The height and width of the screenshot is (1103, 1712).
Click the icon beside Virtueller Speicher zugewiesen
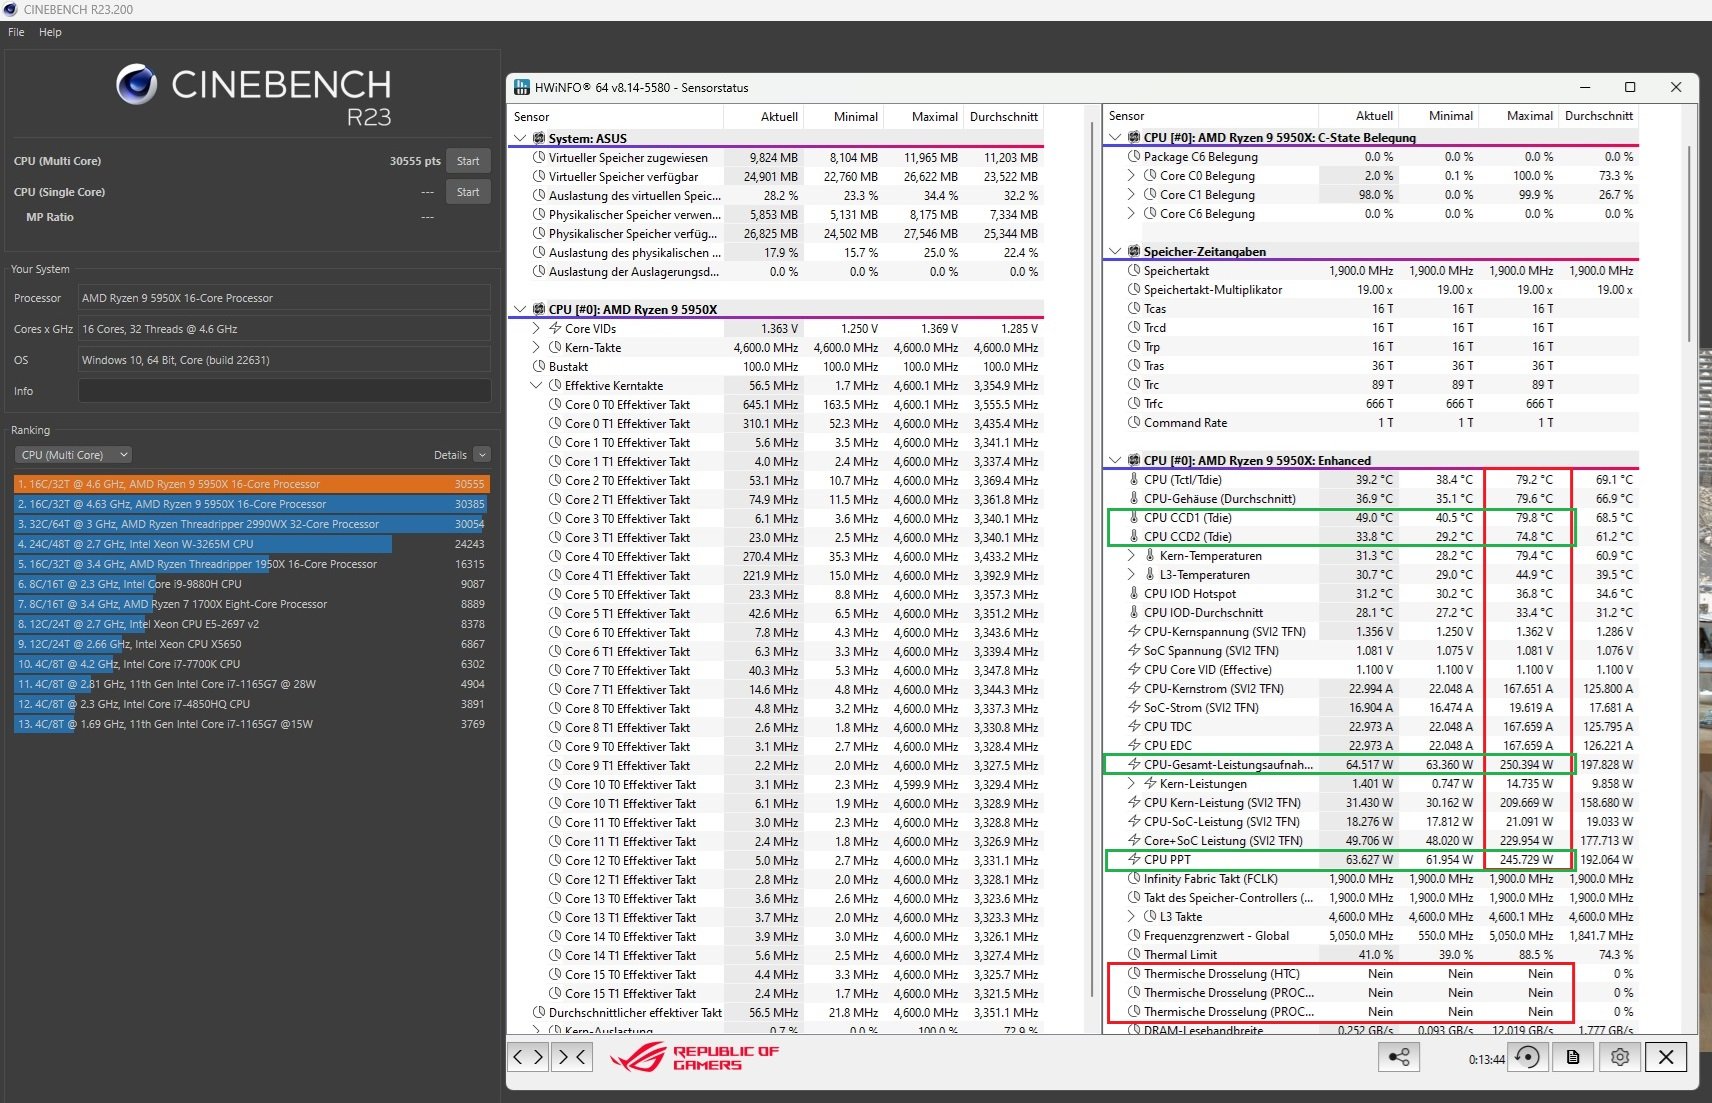pos(539,158)
